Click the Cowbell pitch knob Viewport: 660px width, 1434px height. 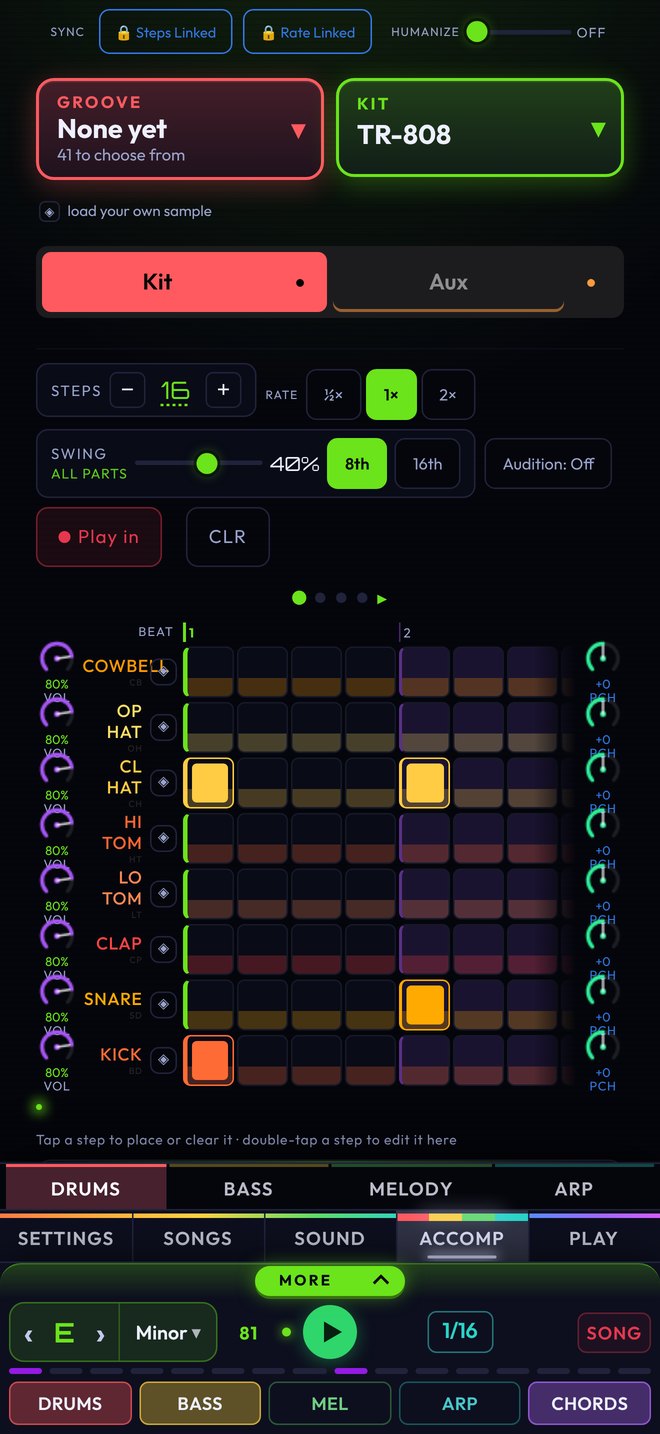click(x=602, y=659)
